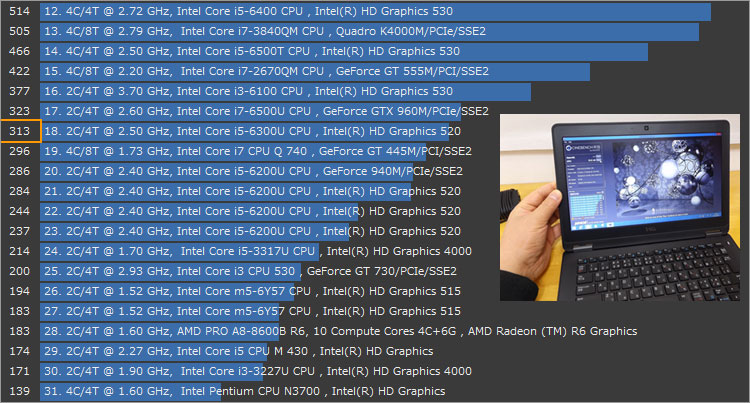The image size is (750, 403).
Task: Select rank 18 Core i5-6300U highlighted row
Action: click(252, 131)
